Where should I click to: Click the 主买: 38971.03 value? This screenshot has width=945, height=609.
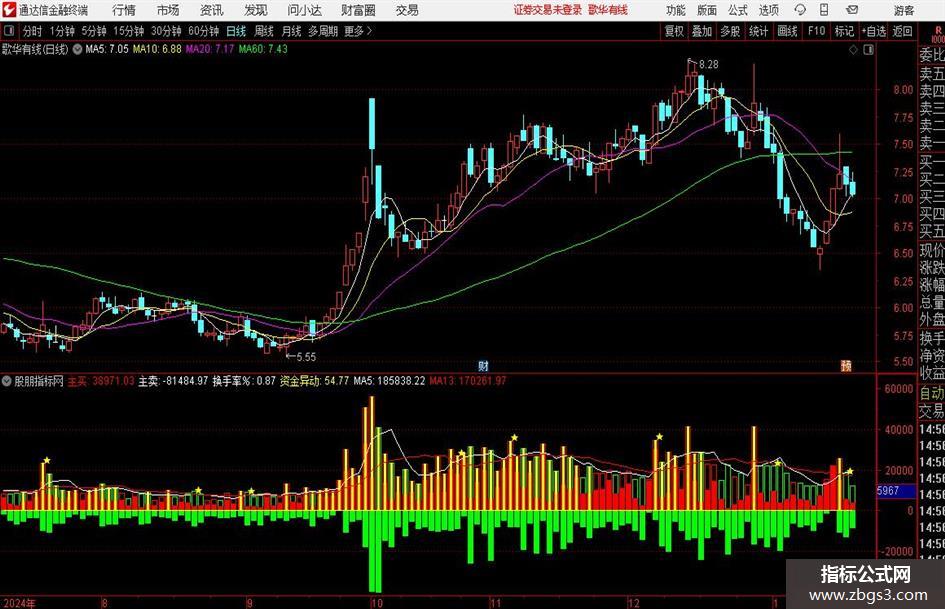(x=101, y=381)
